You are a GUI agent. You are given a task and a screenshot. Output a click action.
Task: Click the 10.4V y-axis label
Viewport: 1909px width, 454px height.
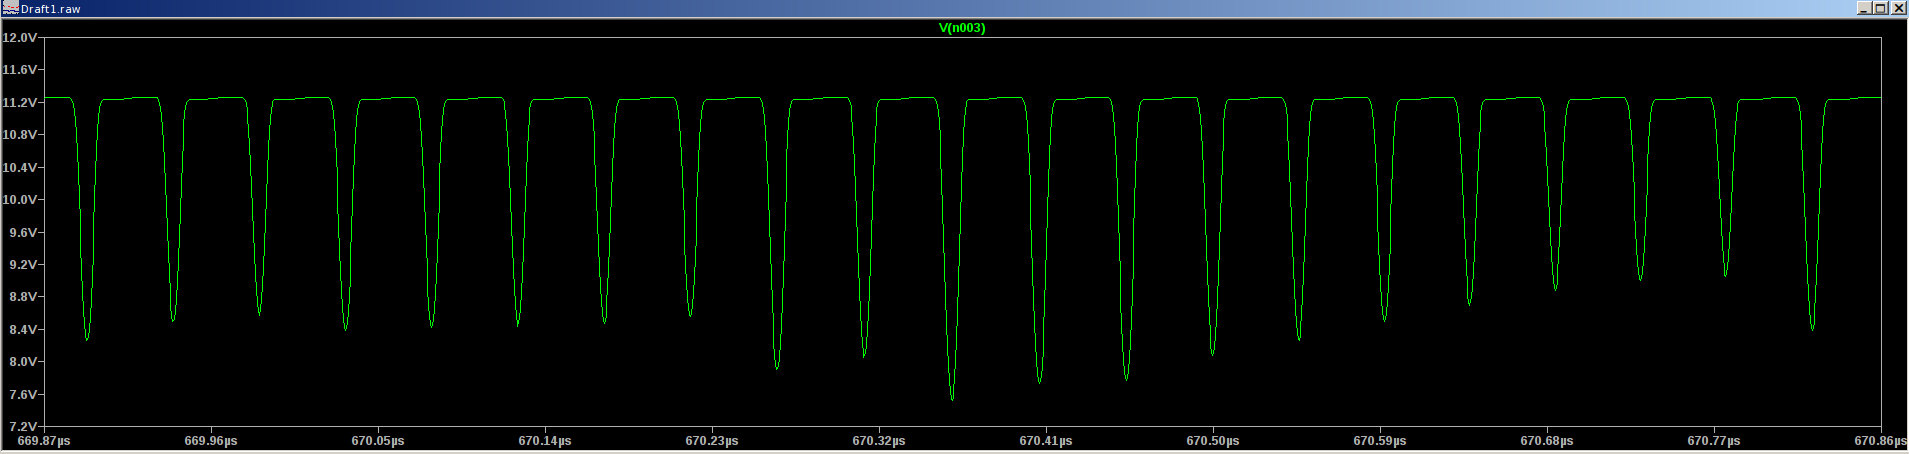20,168
